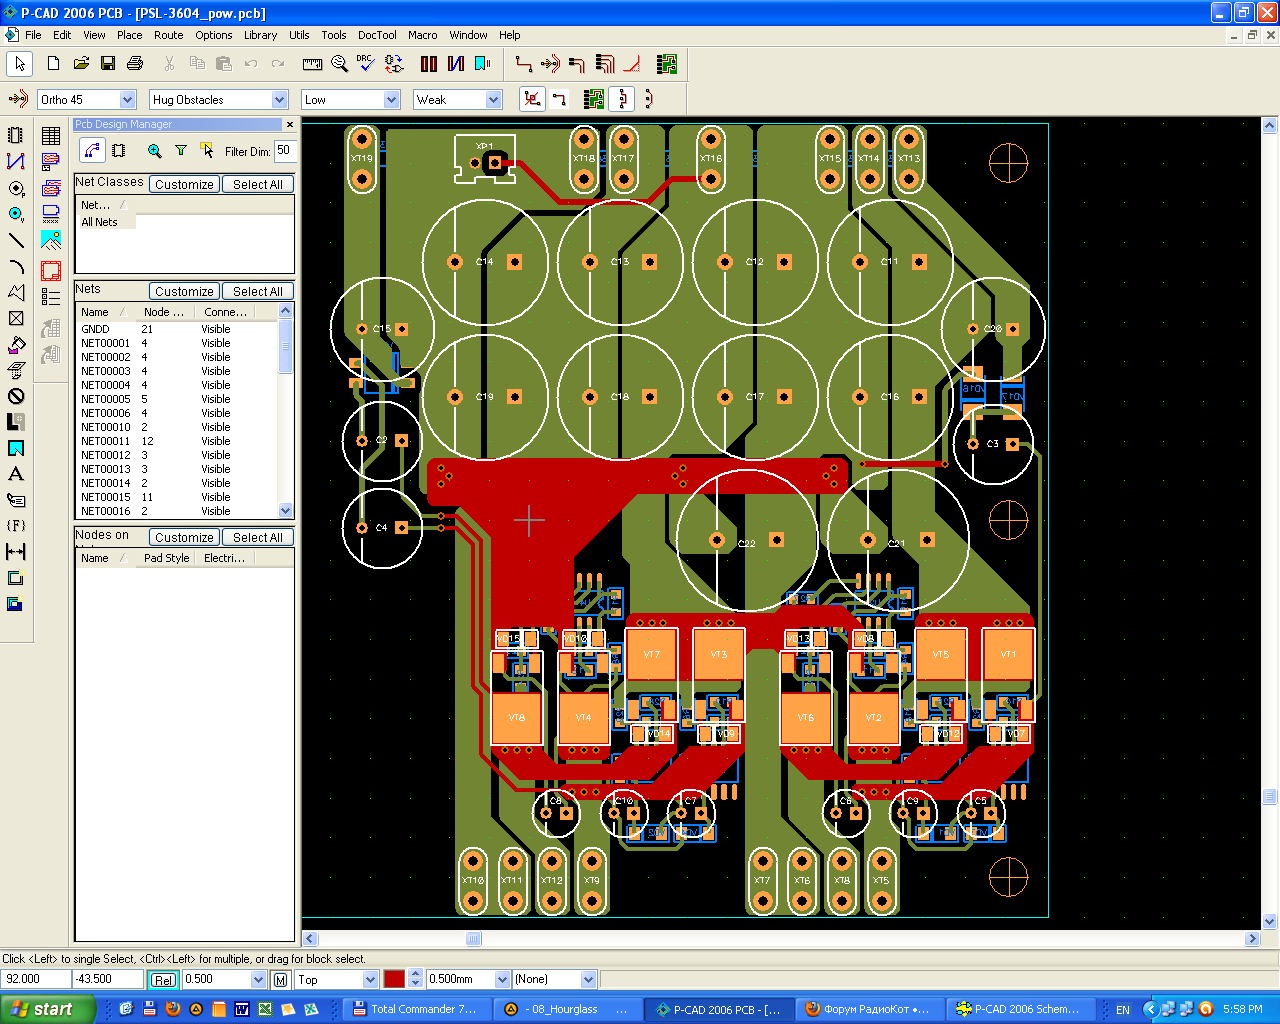Image resolution: width=1280 pixels, height=1024 pixels.
Task: Activate the Place Arc tool
Action: pos(16,266)
